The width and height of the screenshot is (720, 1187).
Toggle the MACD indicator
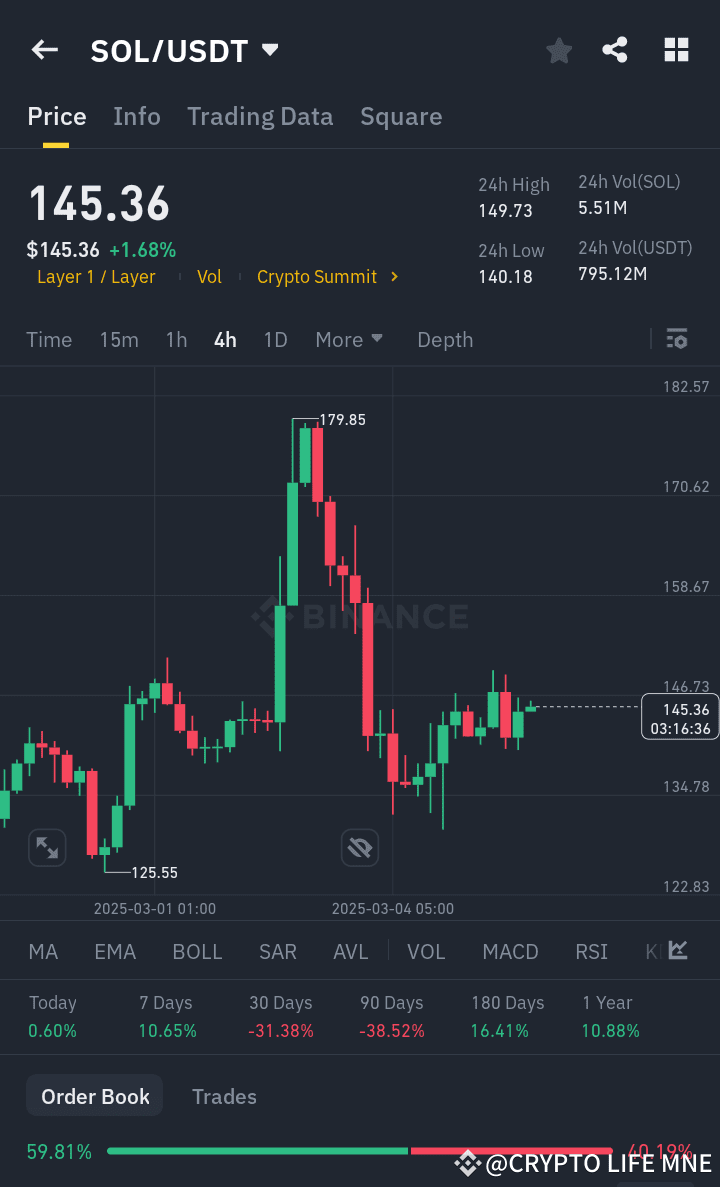click(510, 951)
